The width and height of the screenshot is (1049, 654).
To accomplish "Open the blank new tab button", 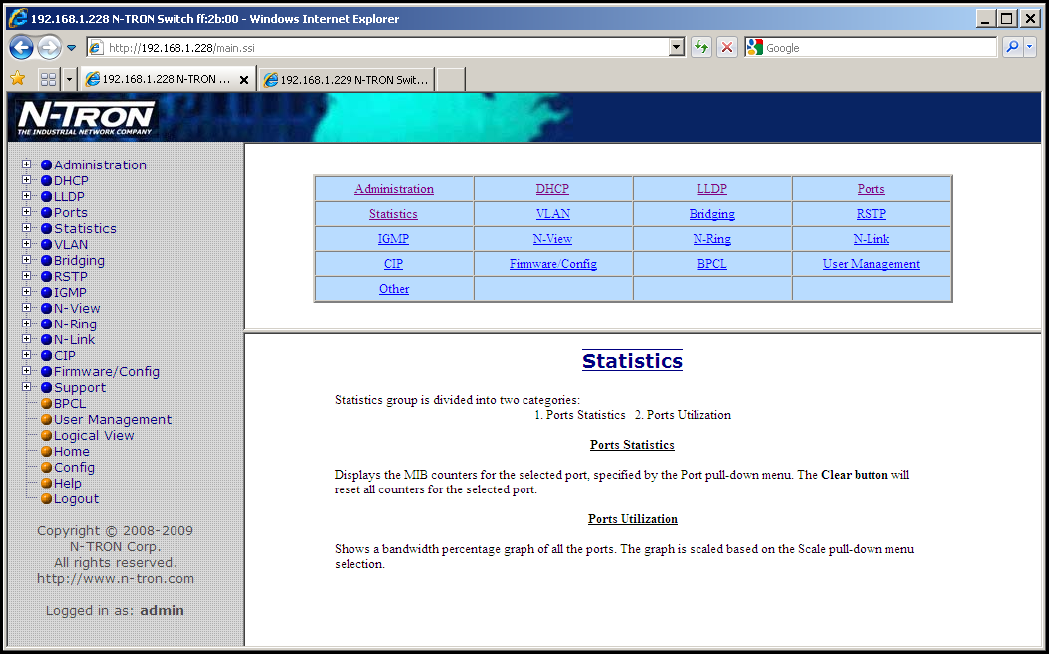I will 451,79.
